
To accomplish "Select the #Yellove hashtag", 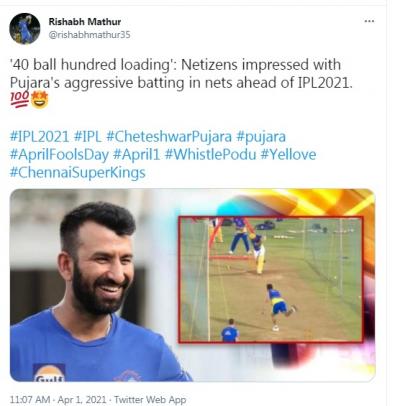I will [288, 155].
